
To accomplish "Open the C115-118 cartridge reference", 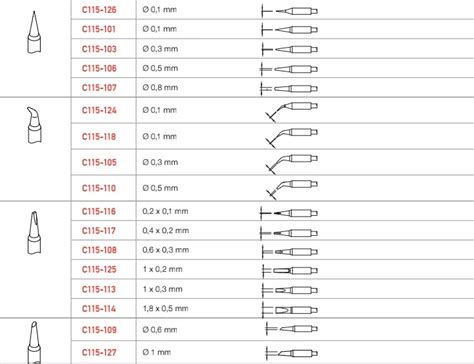I will pyautogui.click(x=99, y=137).
